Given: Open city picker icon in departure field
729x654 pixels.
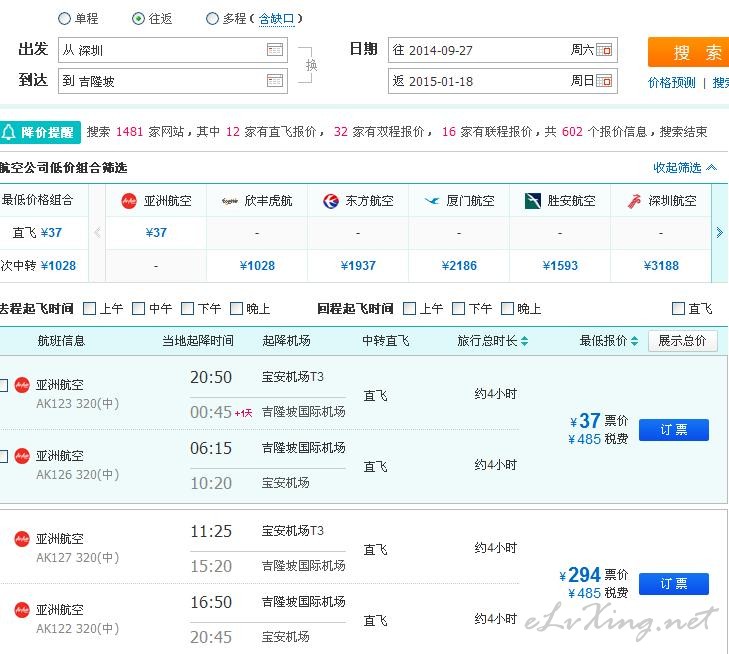Looking at the screenshot, I should coord(275,50).
